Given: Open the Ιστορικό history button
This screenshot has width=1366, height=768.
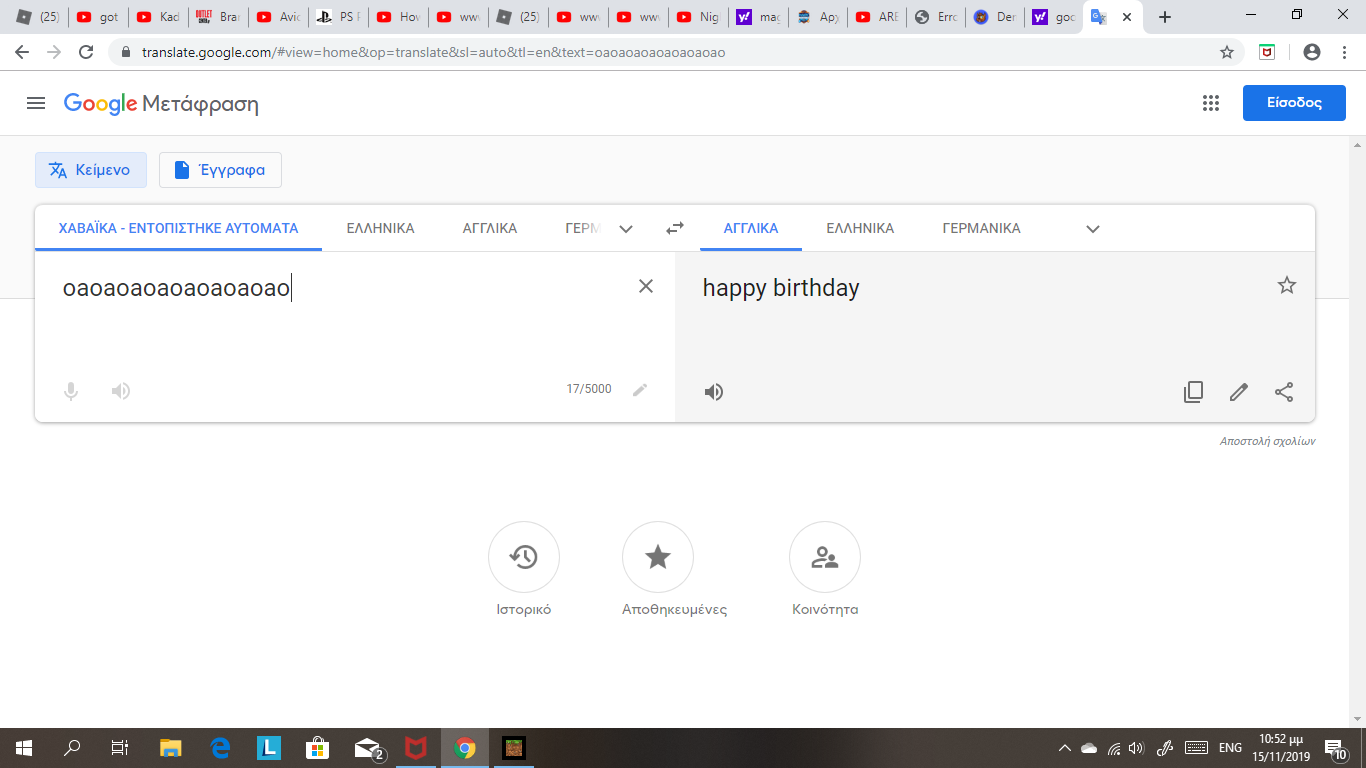Looking at the screenshot, I should coord(524,557).
